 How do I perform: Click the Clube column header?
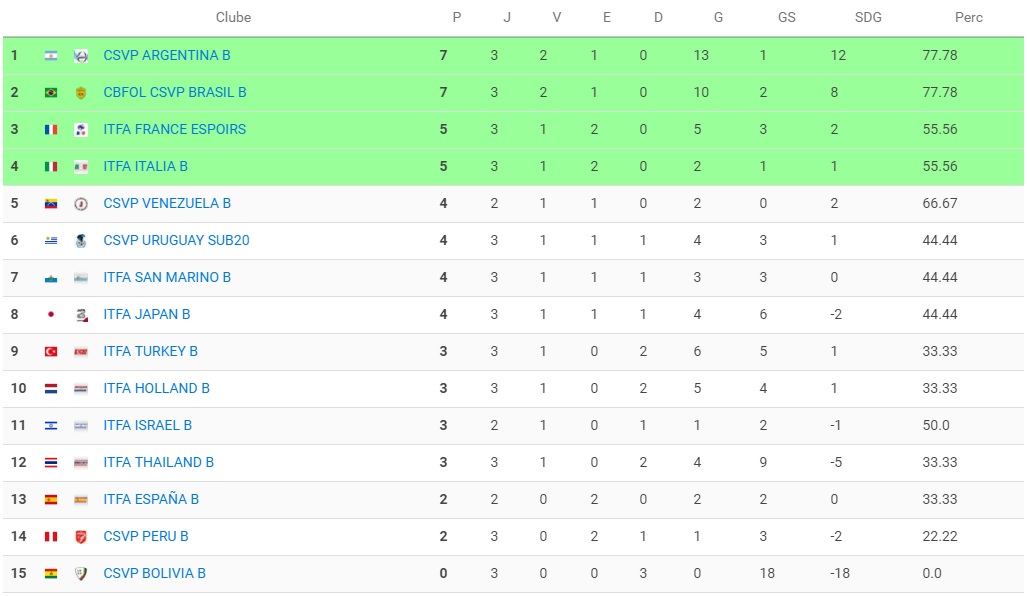(x=233, y=17)
